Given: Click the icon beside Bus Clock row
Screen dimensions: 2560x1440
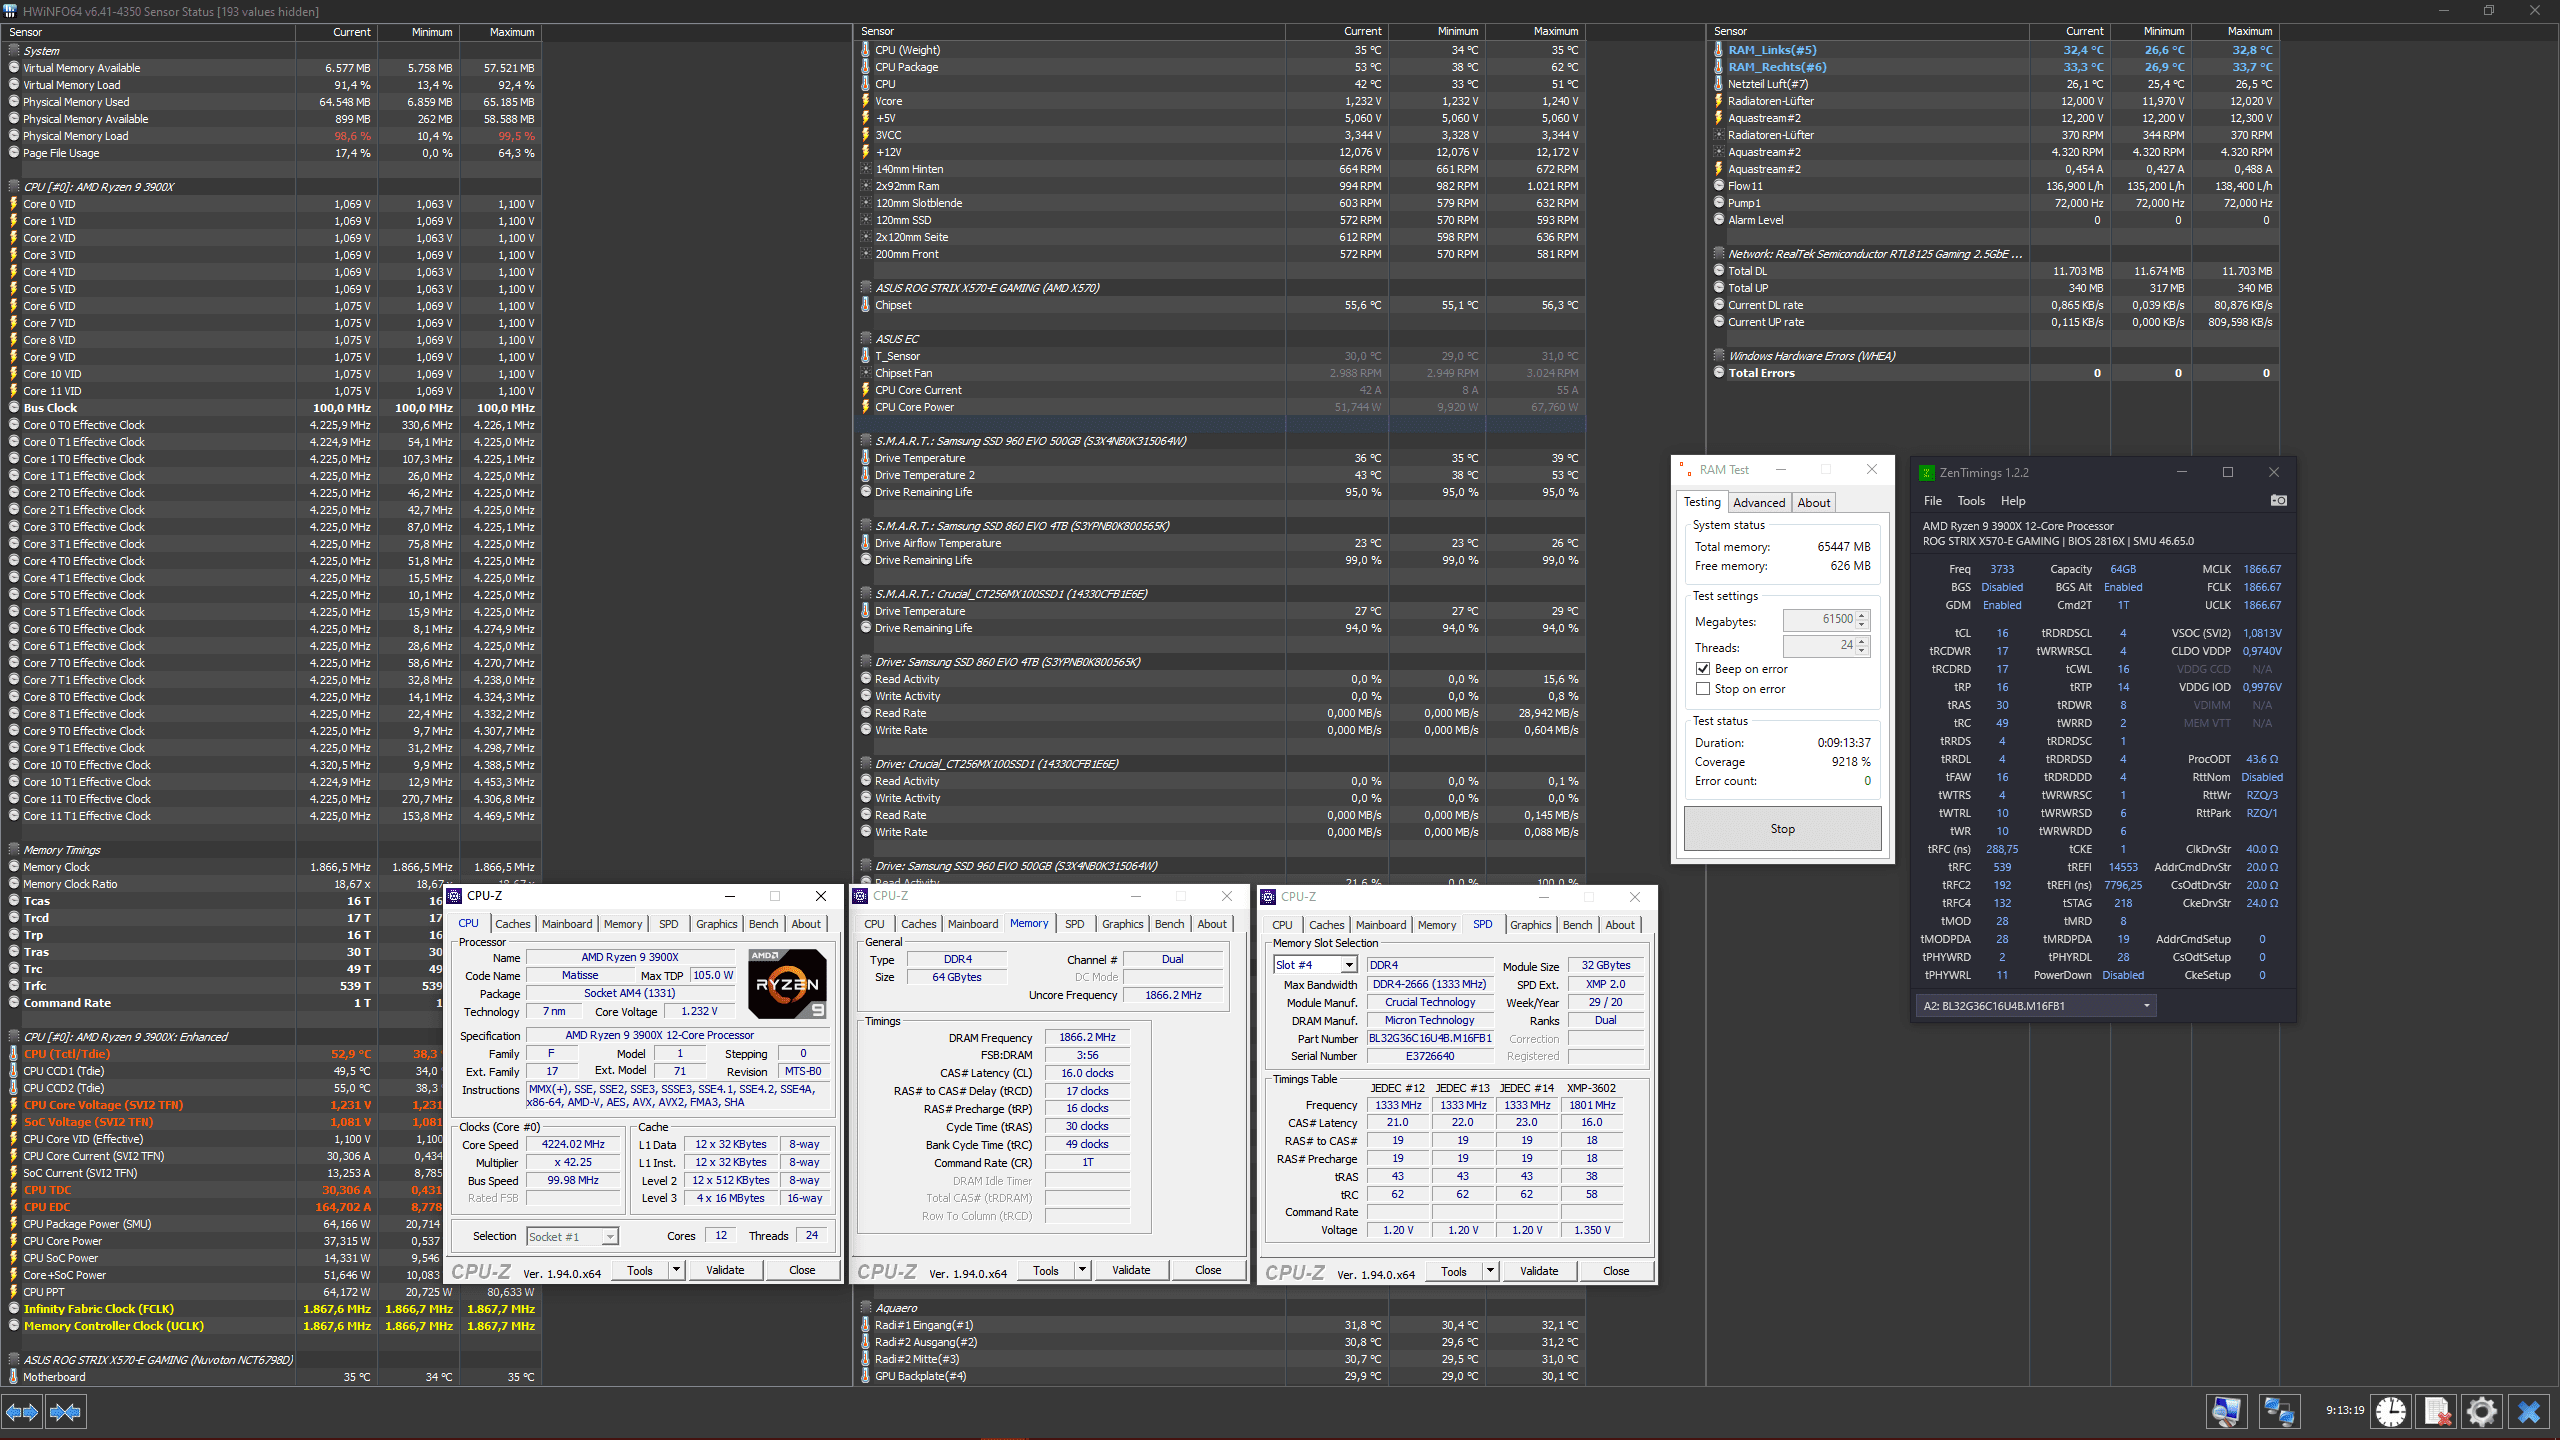Looking at the screenshot, I should [x=14, y=408].
